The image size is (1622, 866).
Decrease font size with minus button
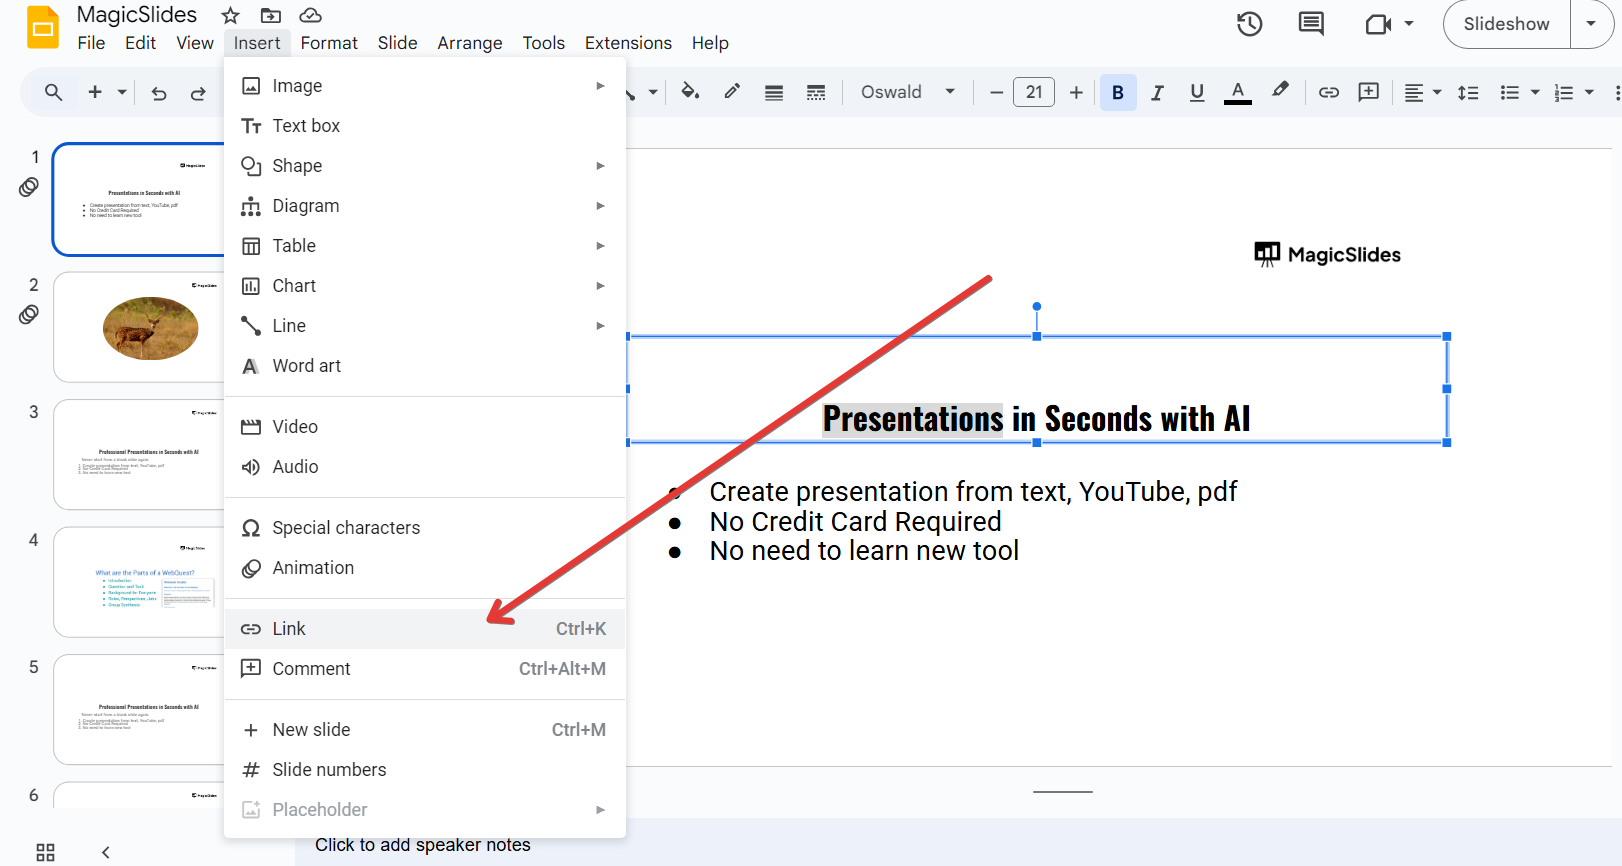(x=996, y=93)
